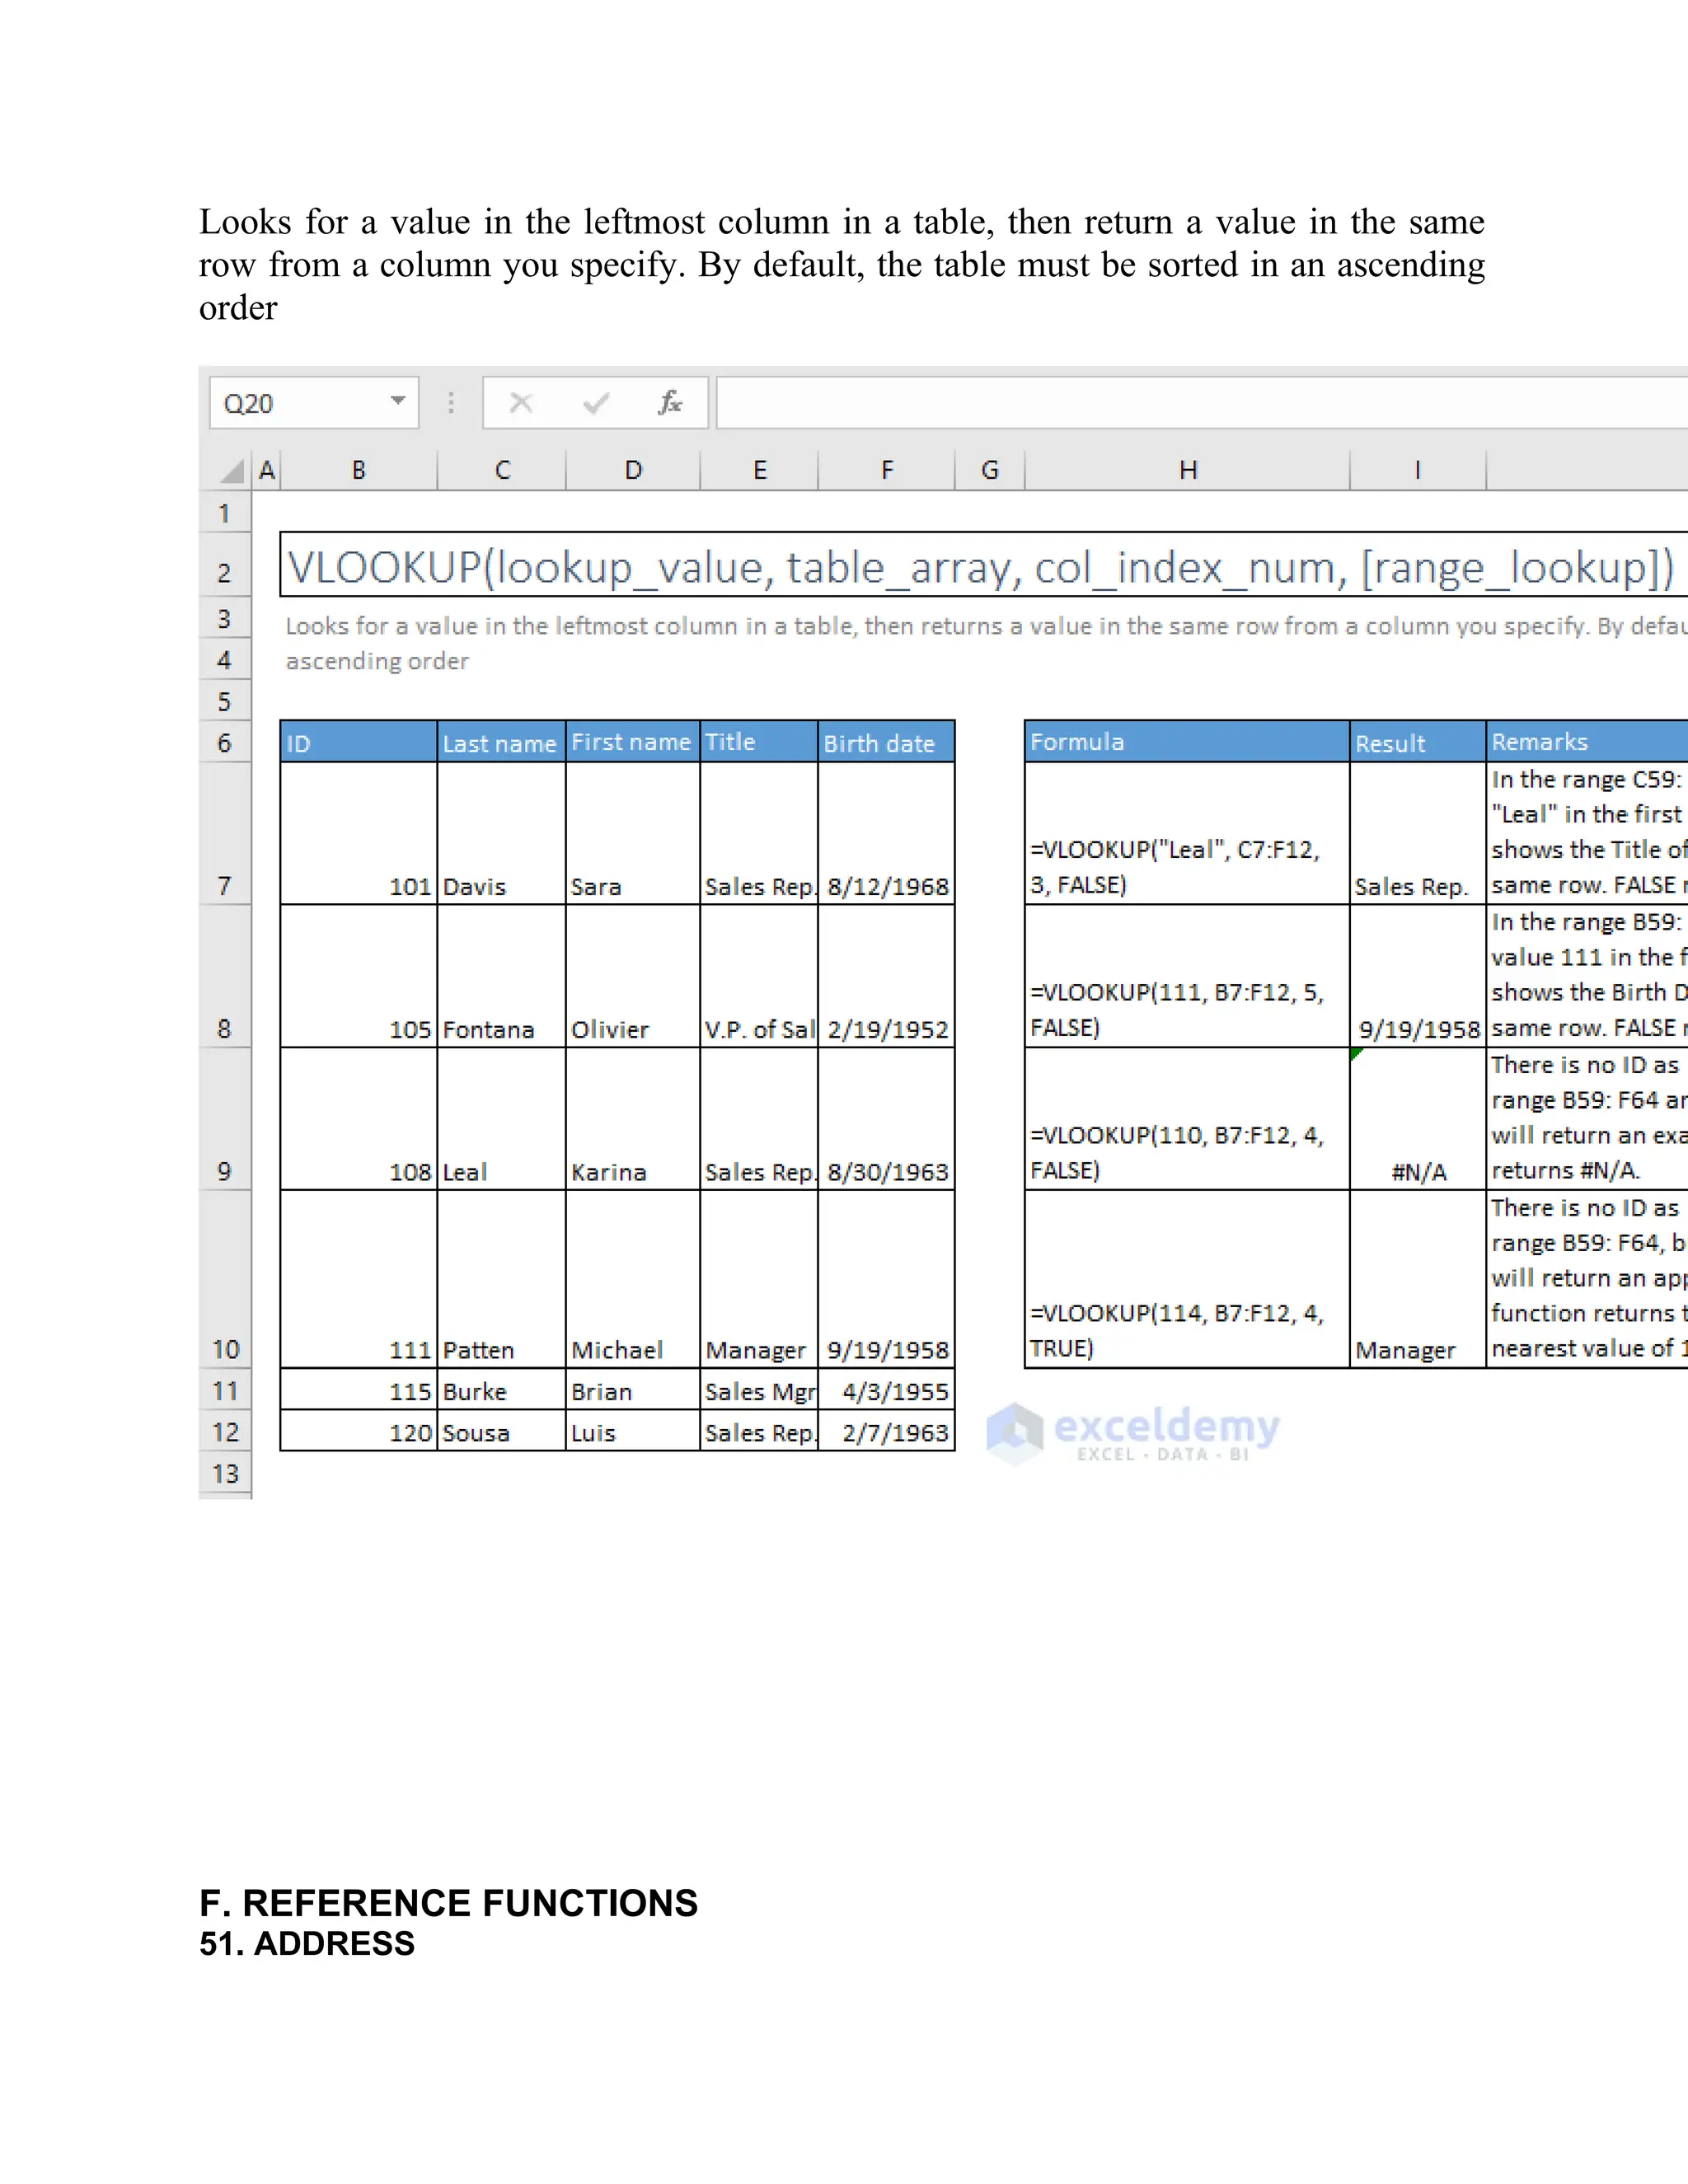Click the 'V.P. of Sal' title cell
Viewport: 1688px width, 2184px height.
click(759, 976)
